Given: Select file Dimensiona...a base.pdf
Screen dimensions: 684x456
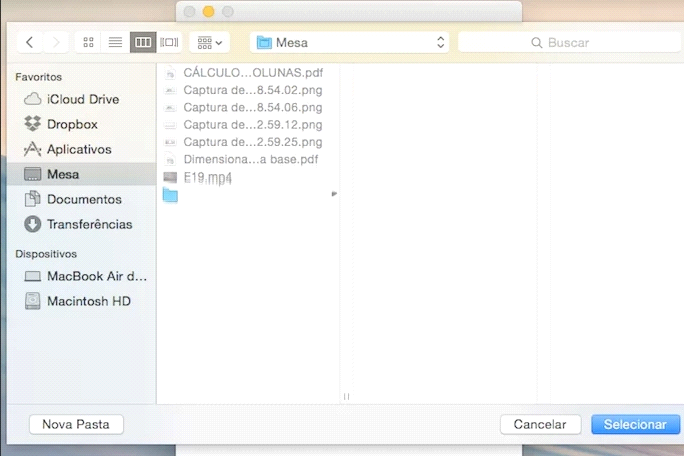Looking at the screenshot, I should click(248, 159).
